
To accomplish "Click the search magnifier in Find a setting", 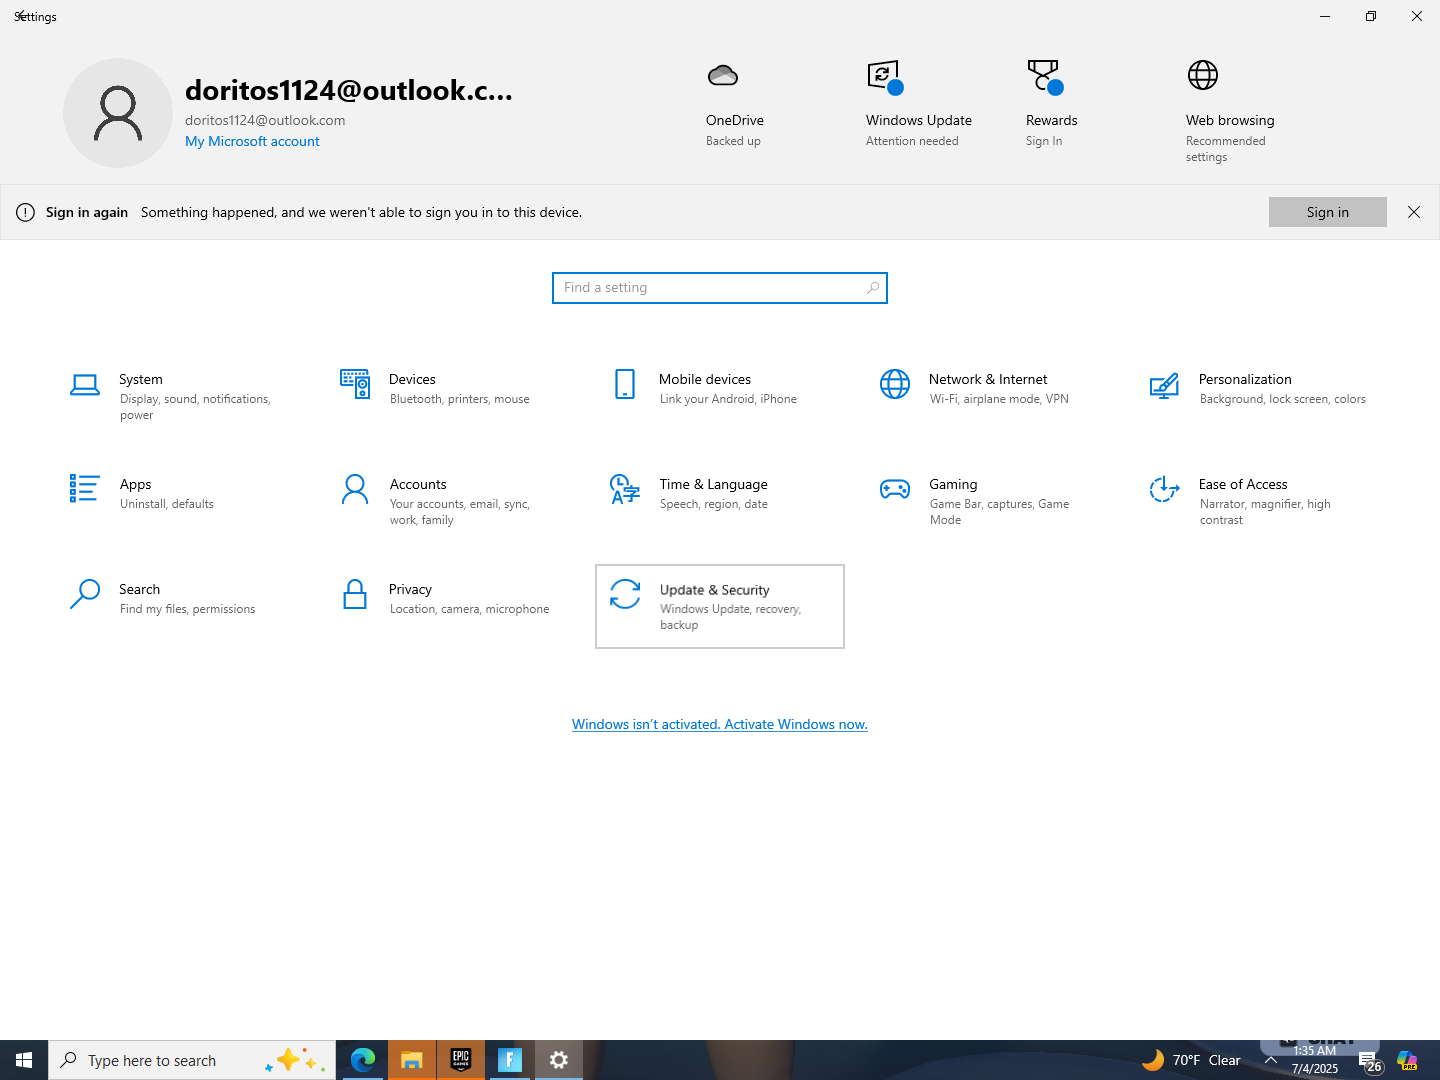I will click(873, 288).
